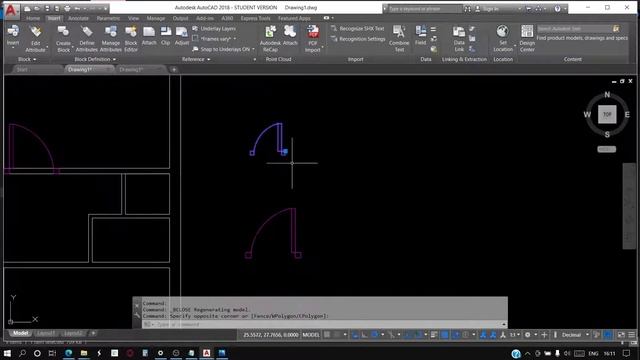Viewport: 640px width, 360px height.
Task: Open the Snap to Underlays ON dropdown
Action: pyautogui.click(x=253, y=49)
